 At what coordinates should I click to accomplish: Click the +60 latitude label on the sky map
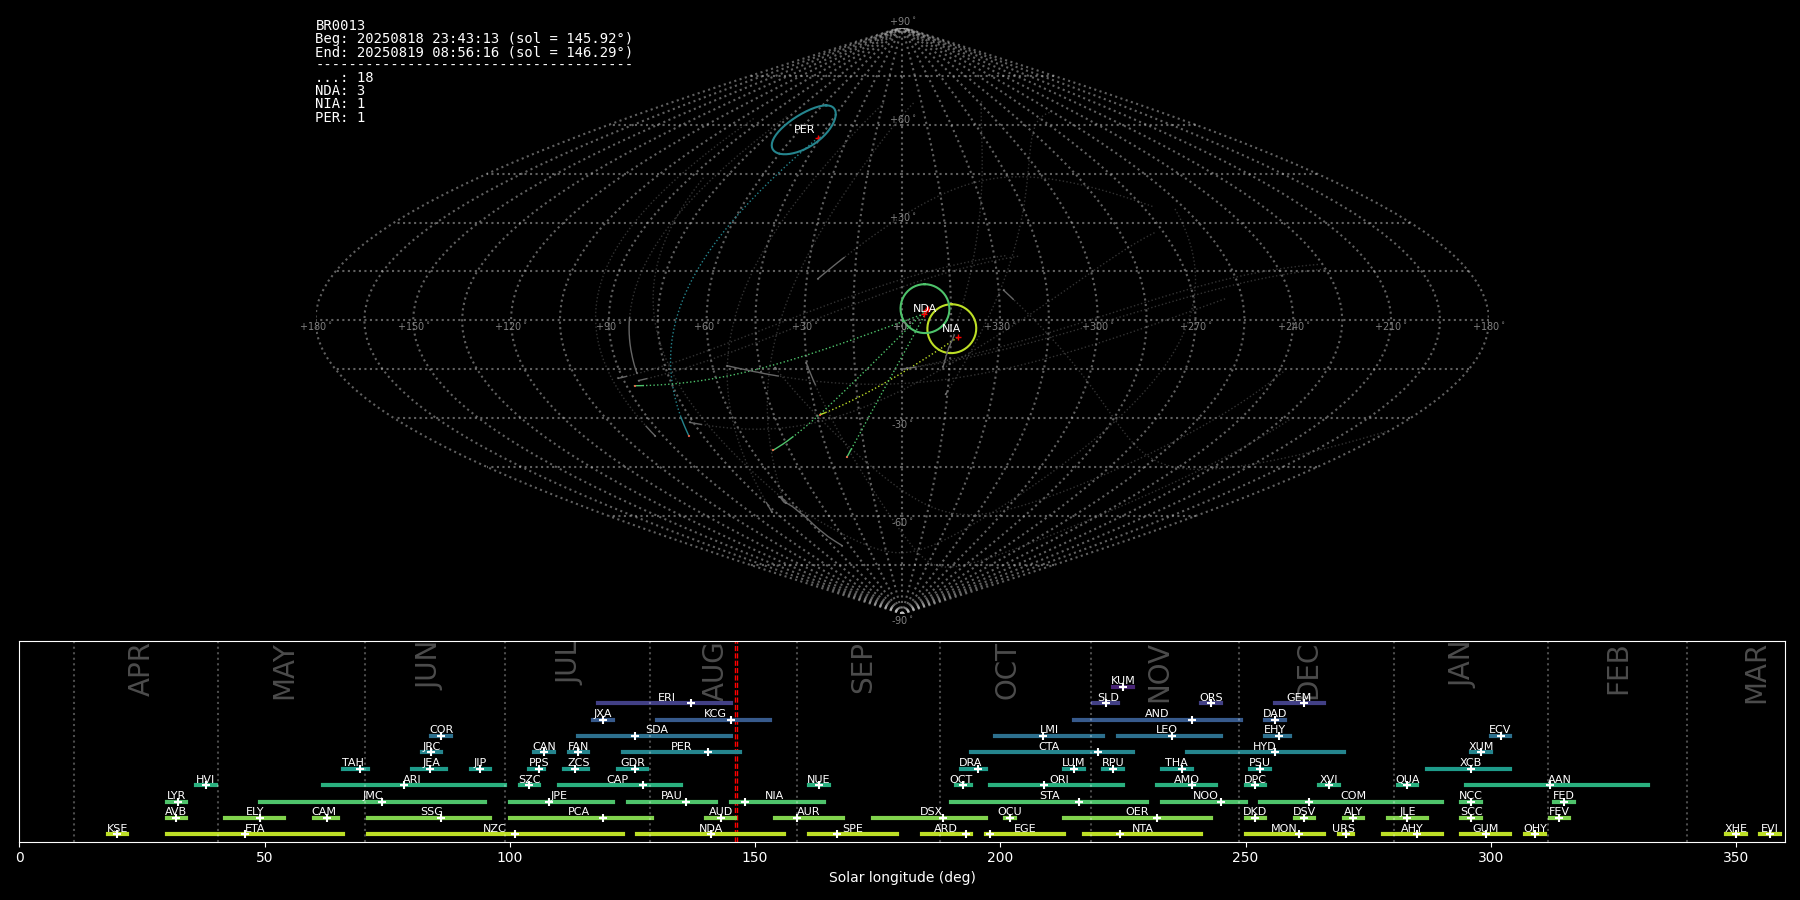901,120
